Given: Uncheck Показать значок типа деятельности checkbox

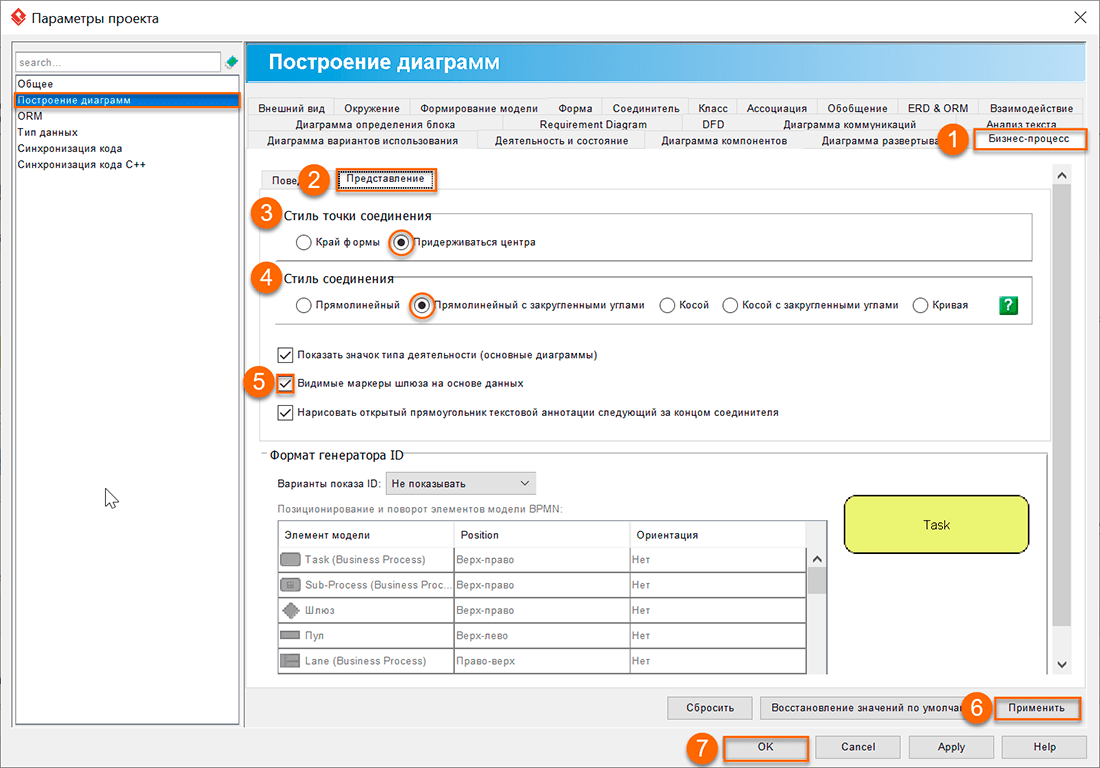Looking at the screenshot, I should coord(286,354).
